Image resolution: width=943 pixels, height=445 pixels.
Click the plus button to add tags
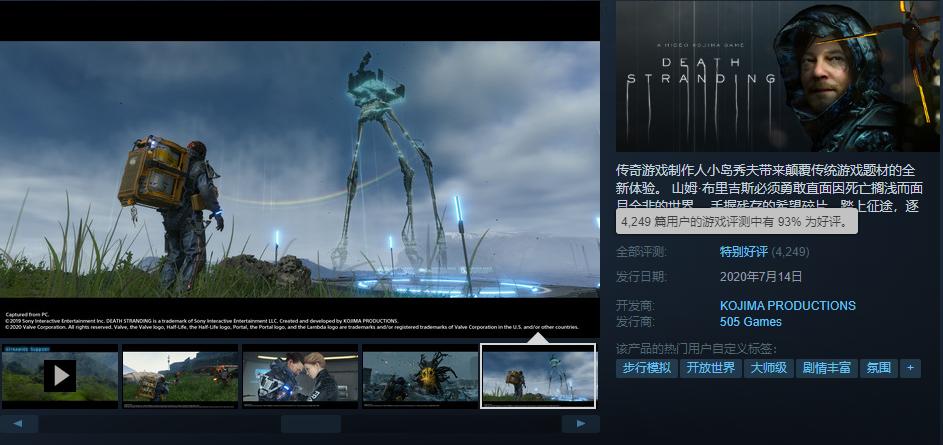911,368
